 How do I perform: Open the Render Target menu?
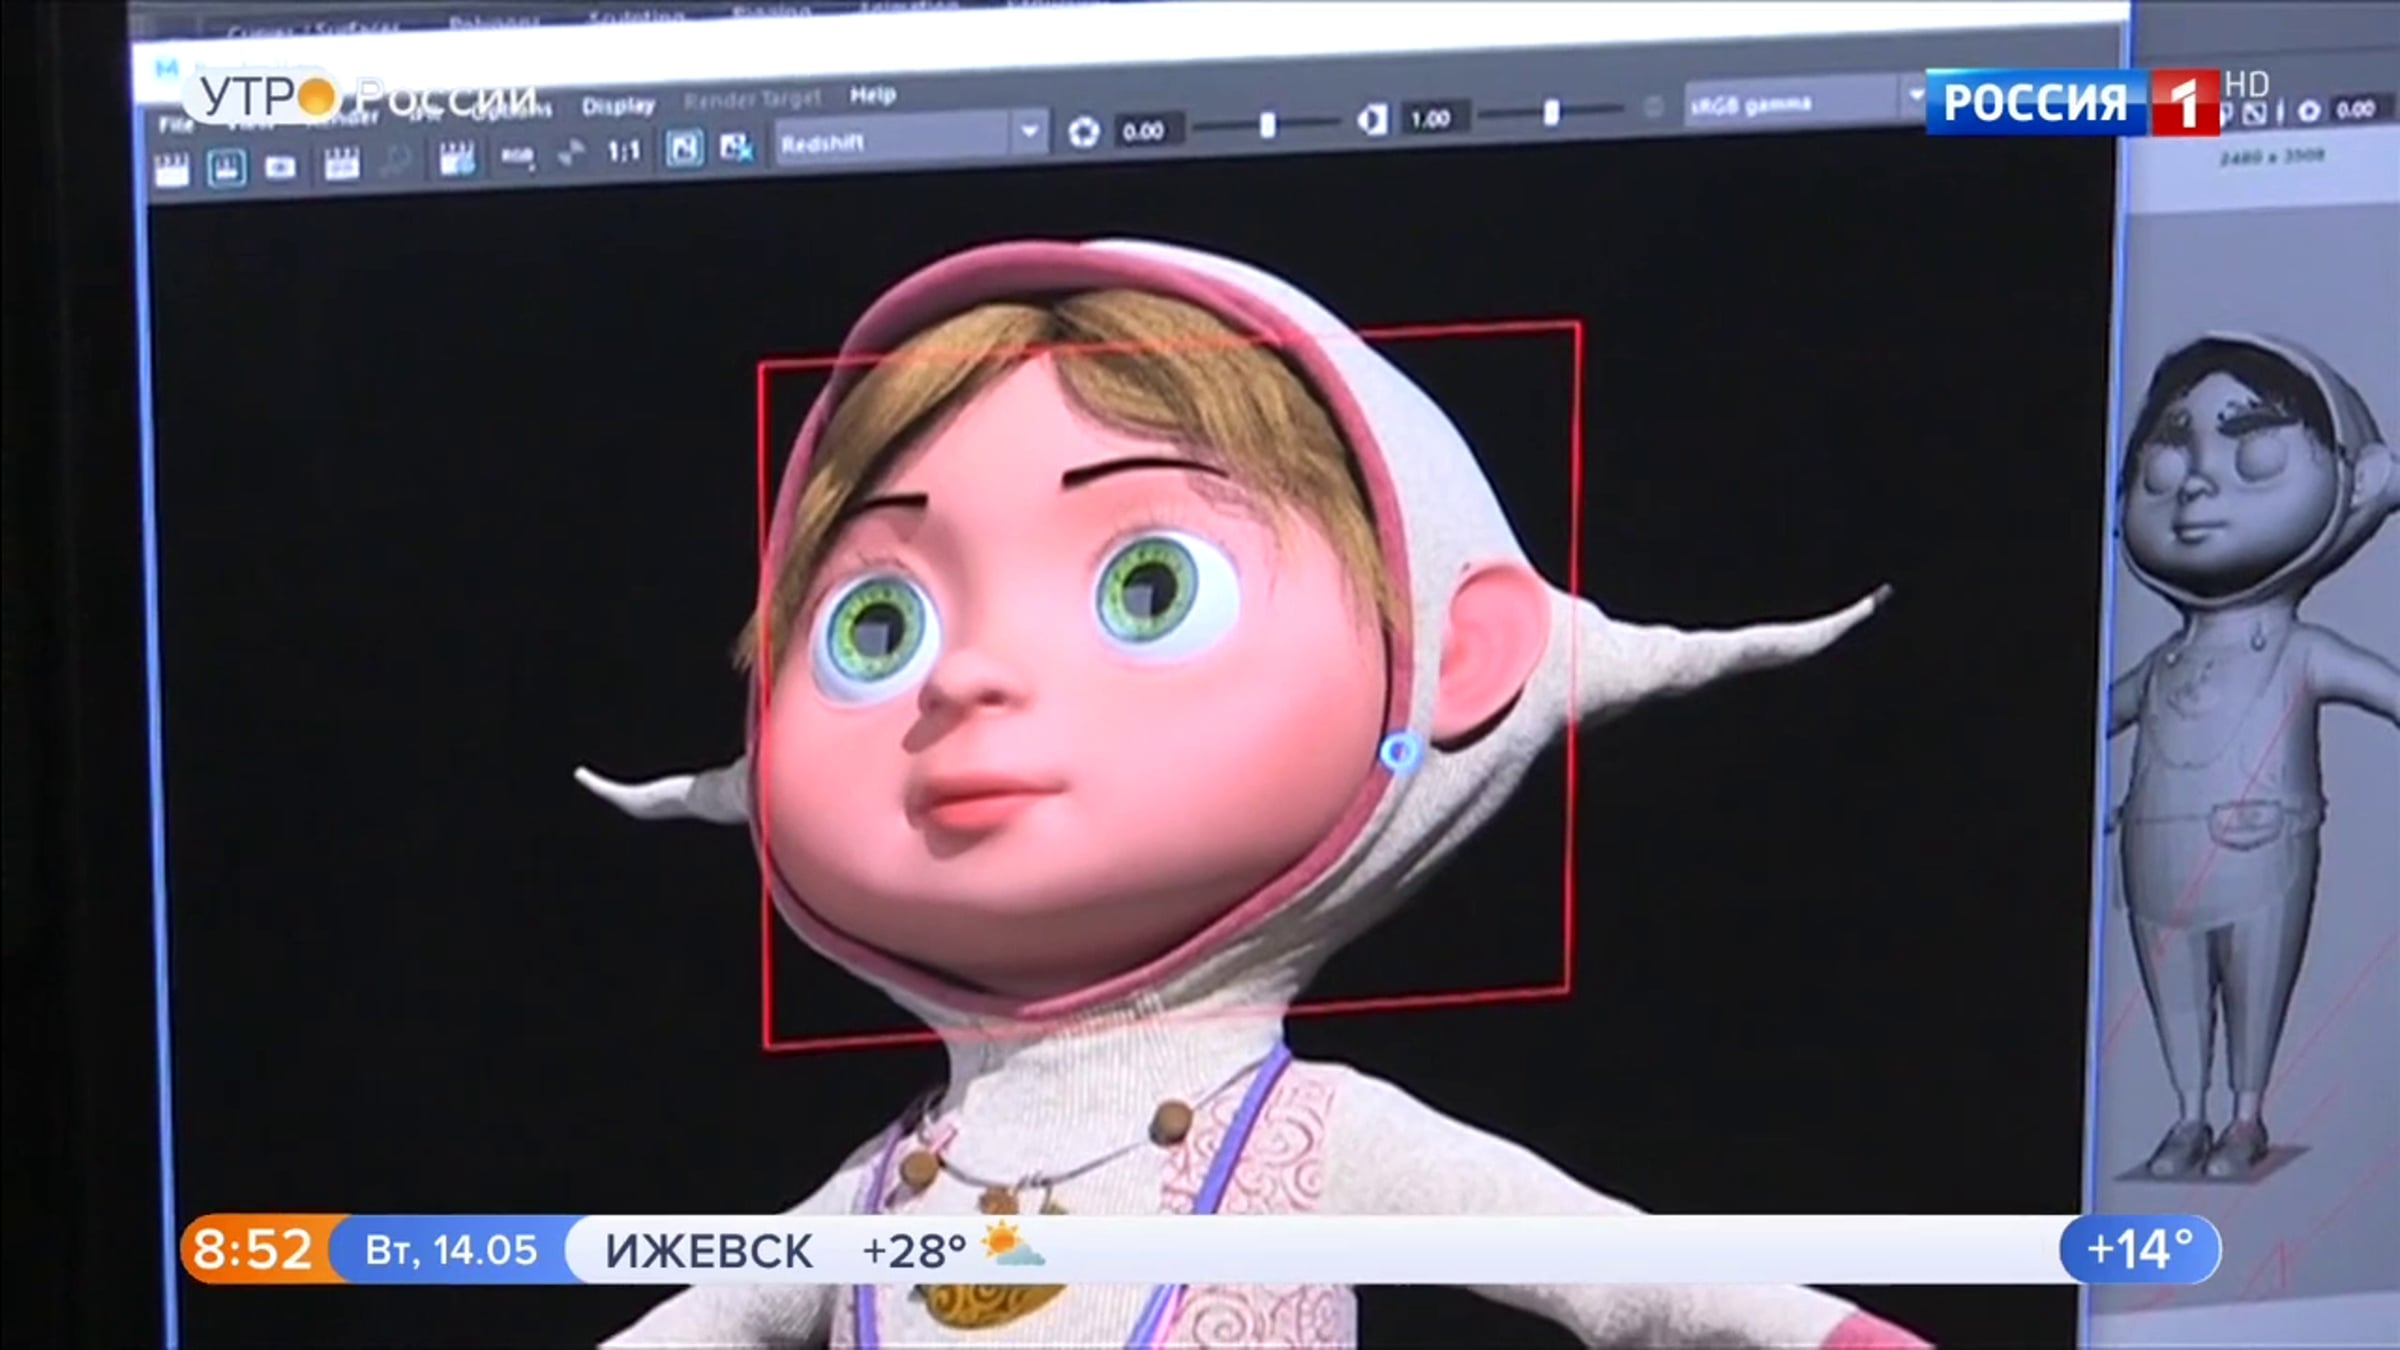point(752,99)
